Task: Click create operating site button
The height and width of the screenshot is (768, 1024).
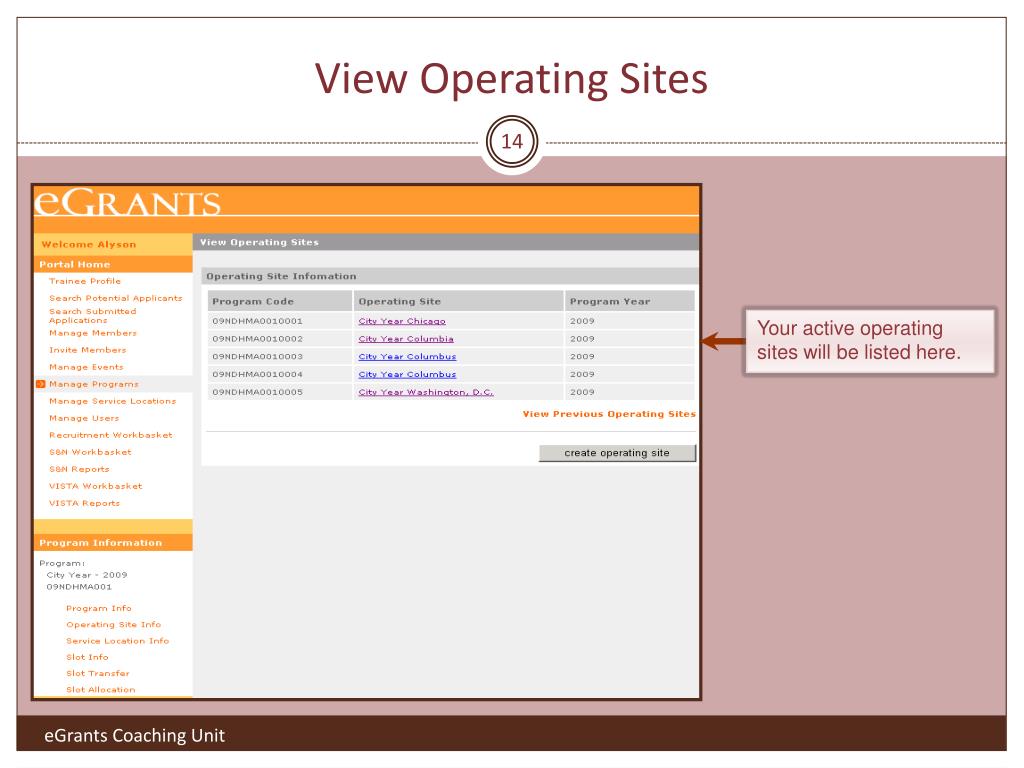Action: pyautogui.click(x=617, y=453)
